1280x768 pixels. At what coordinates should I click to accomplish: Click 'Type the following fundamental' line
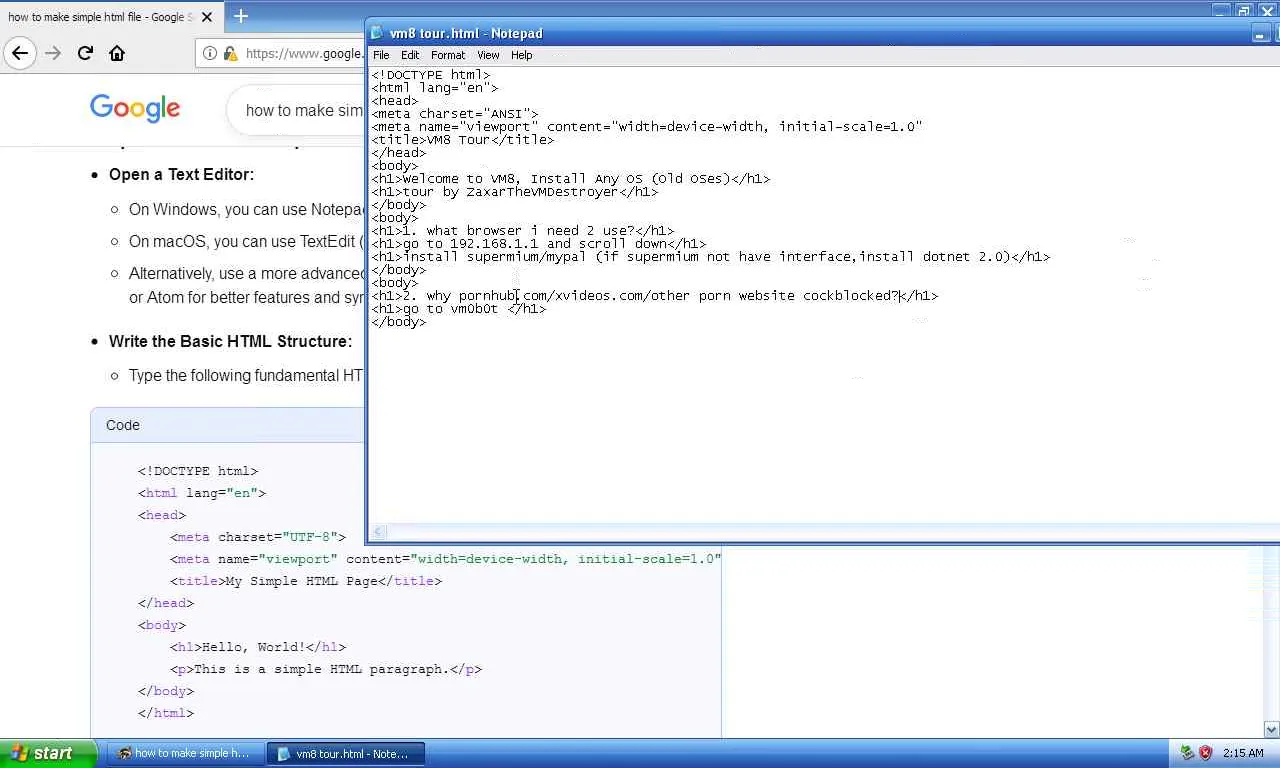pyautogui.click(x=246, y=375)
